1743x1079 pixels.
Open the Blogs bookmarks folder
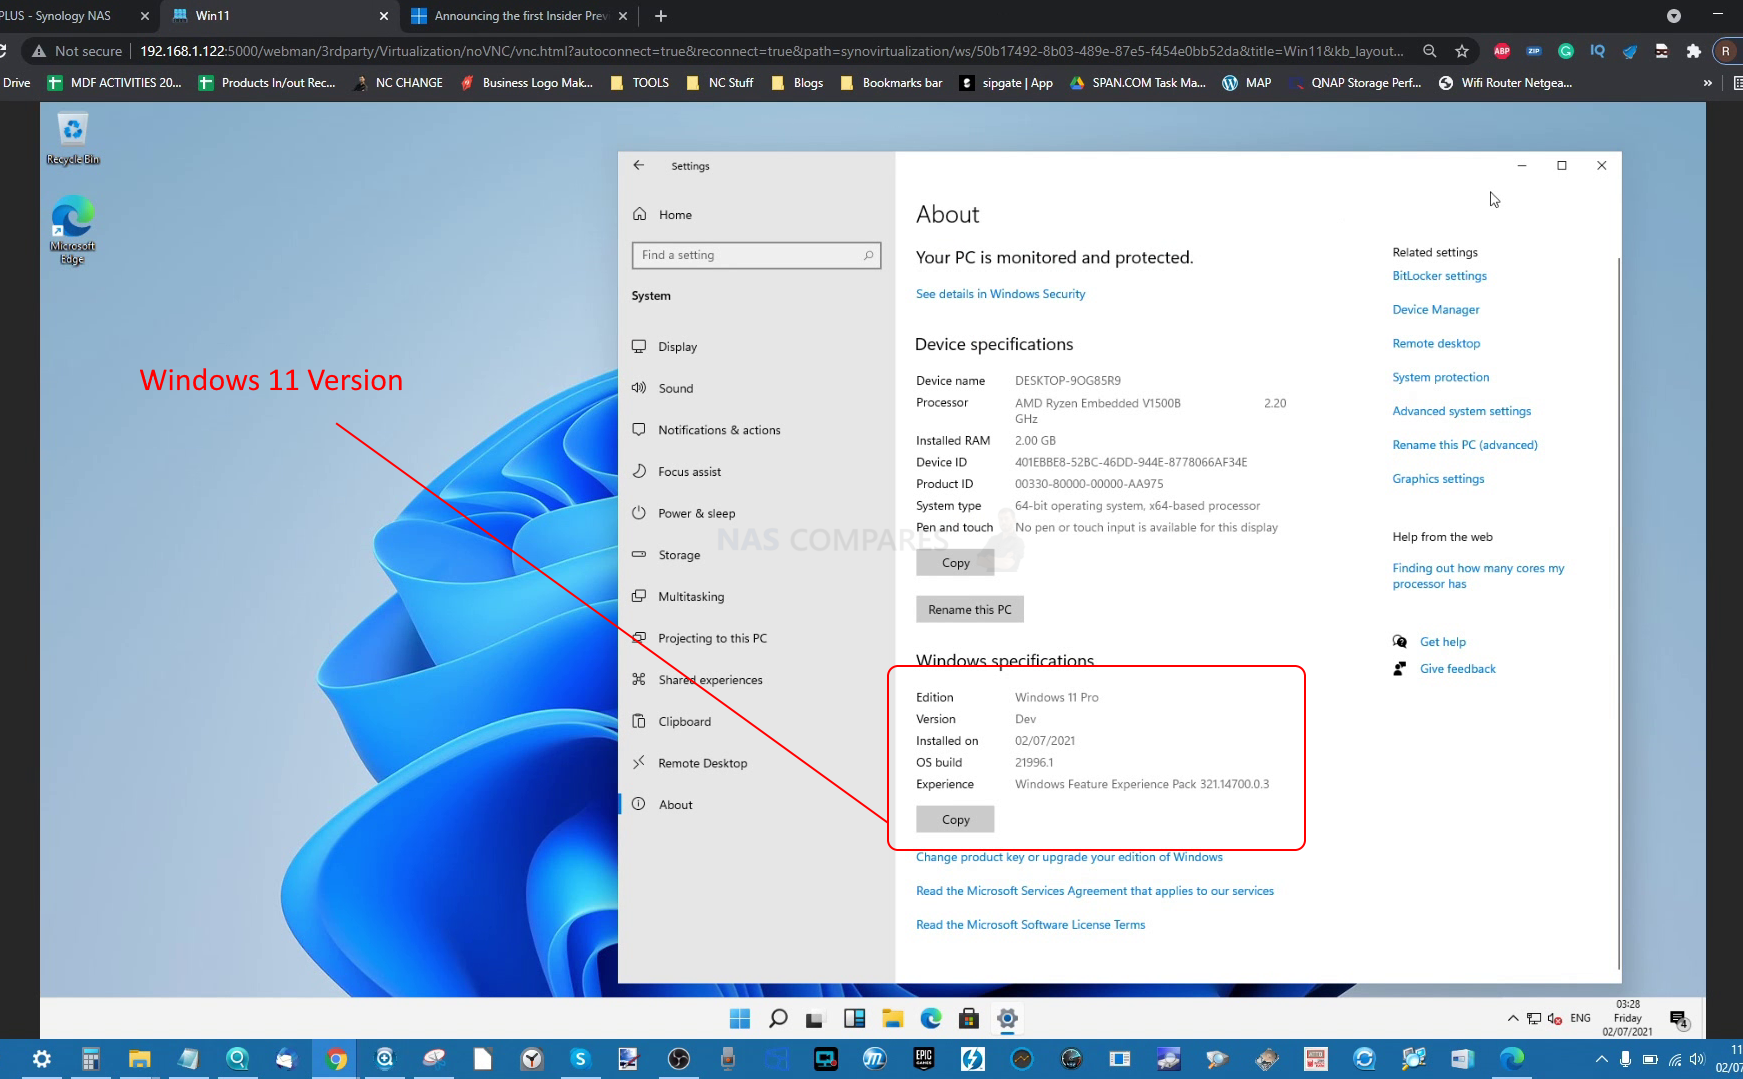797,83
